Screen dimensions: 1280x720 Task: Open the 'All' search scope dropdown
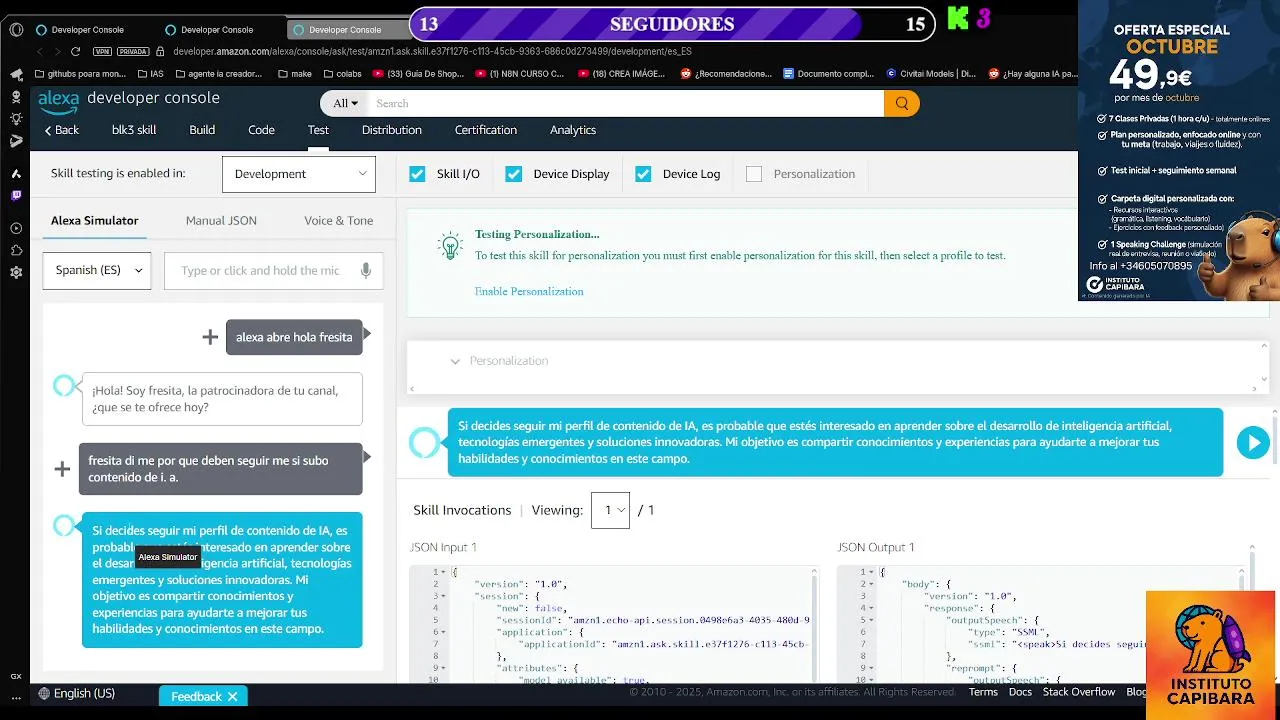click(346, 103)
